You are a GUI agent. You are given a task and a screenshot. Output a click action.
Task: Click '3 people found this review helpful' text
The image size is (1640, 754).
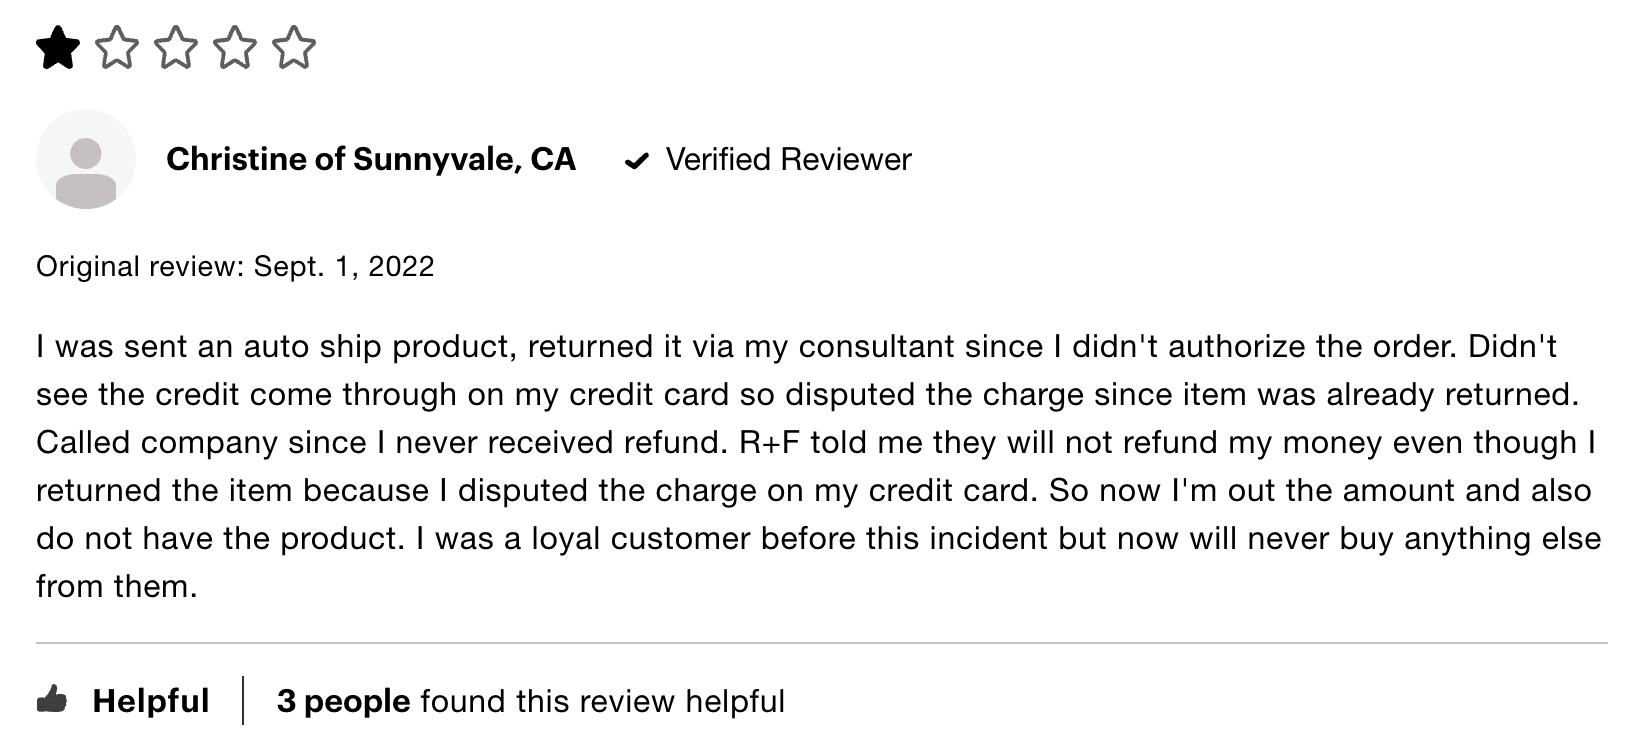click(531, 701)
